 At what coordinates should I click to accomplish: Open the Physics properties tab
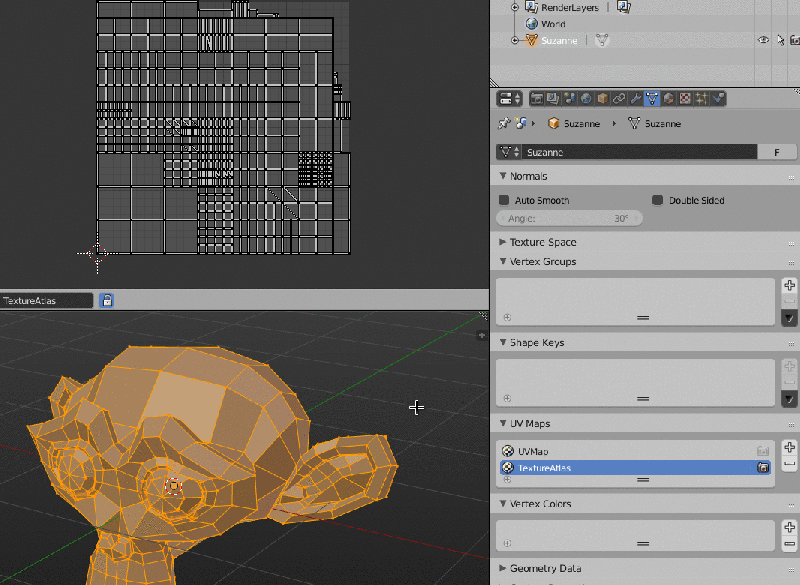pyautogui.click(x=719, y=98)
